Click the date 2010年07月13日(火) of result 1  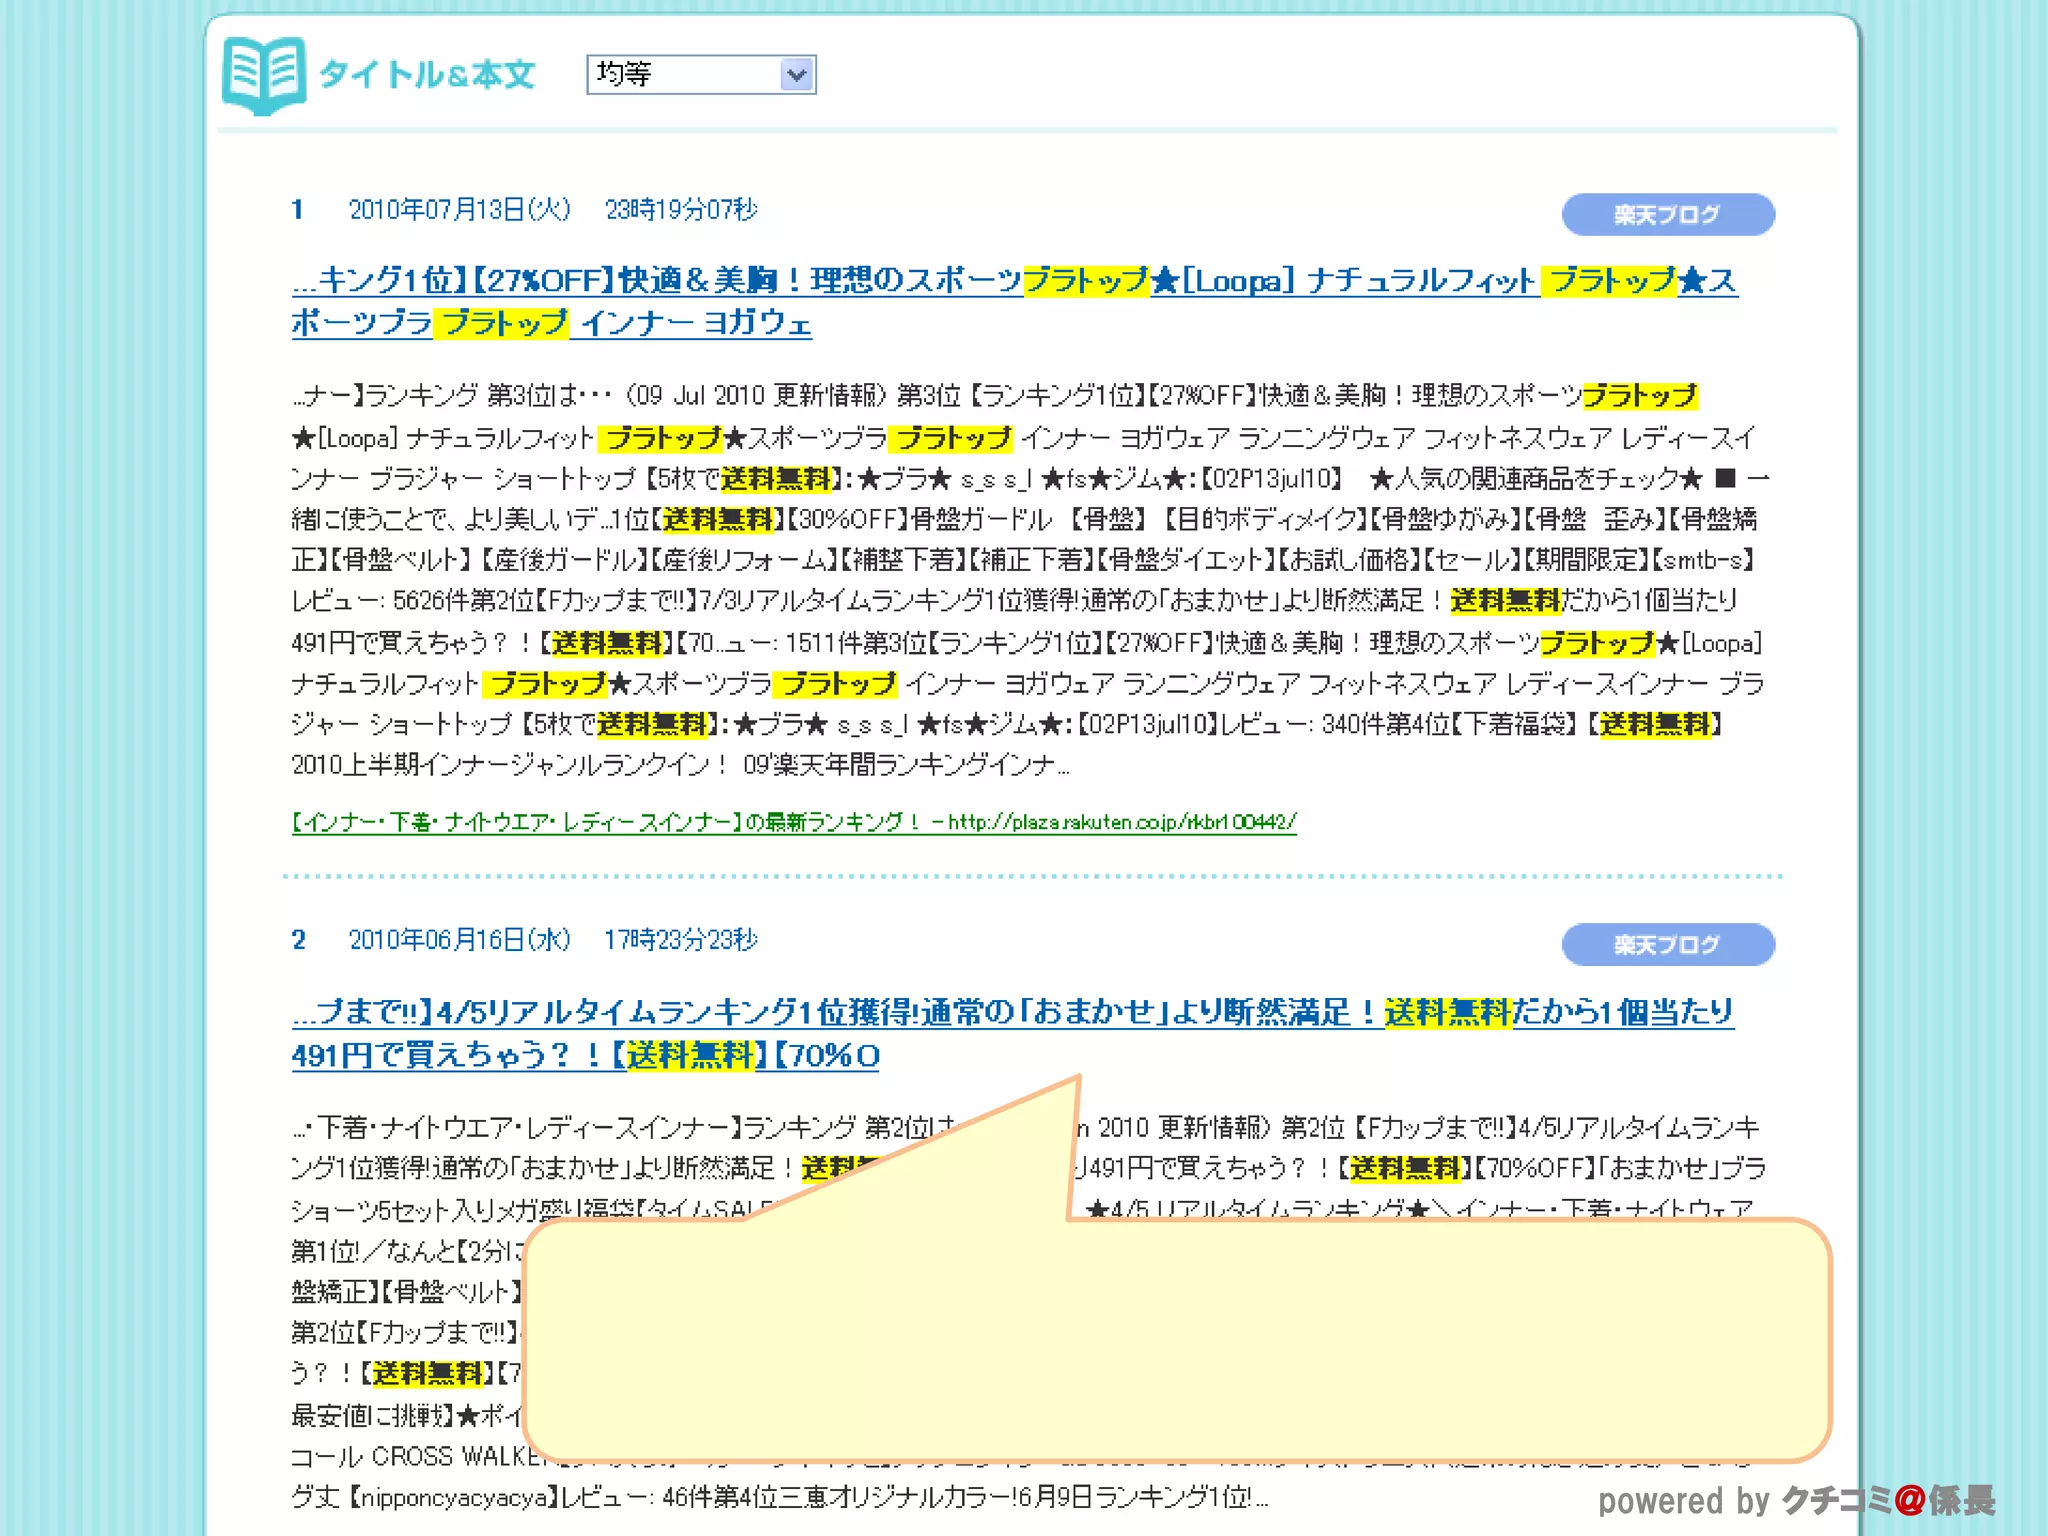(459, 209)
